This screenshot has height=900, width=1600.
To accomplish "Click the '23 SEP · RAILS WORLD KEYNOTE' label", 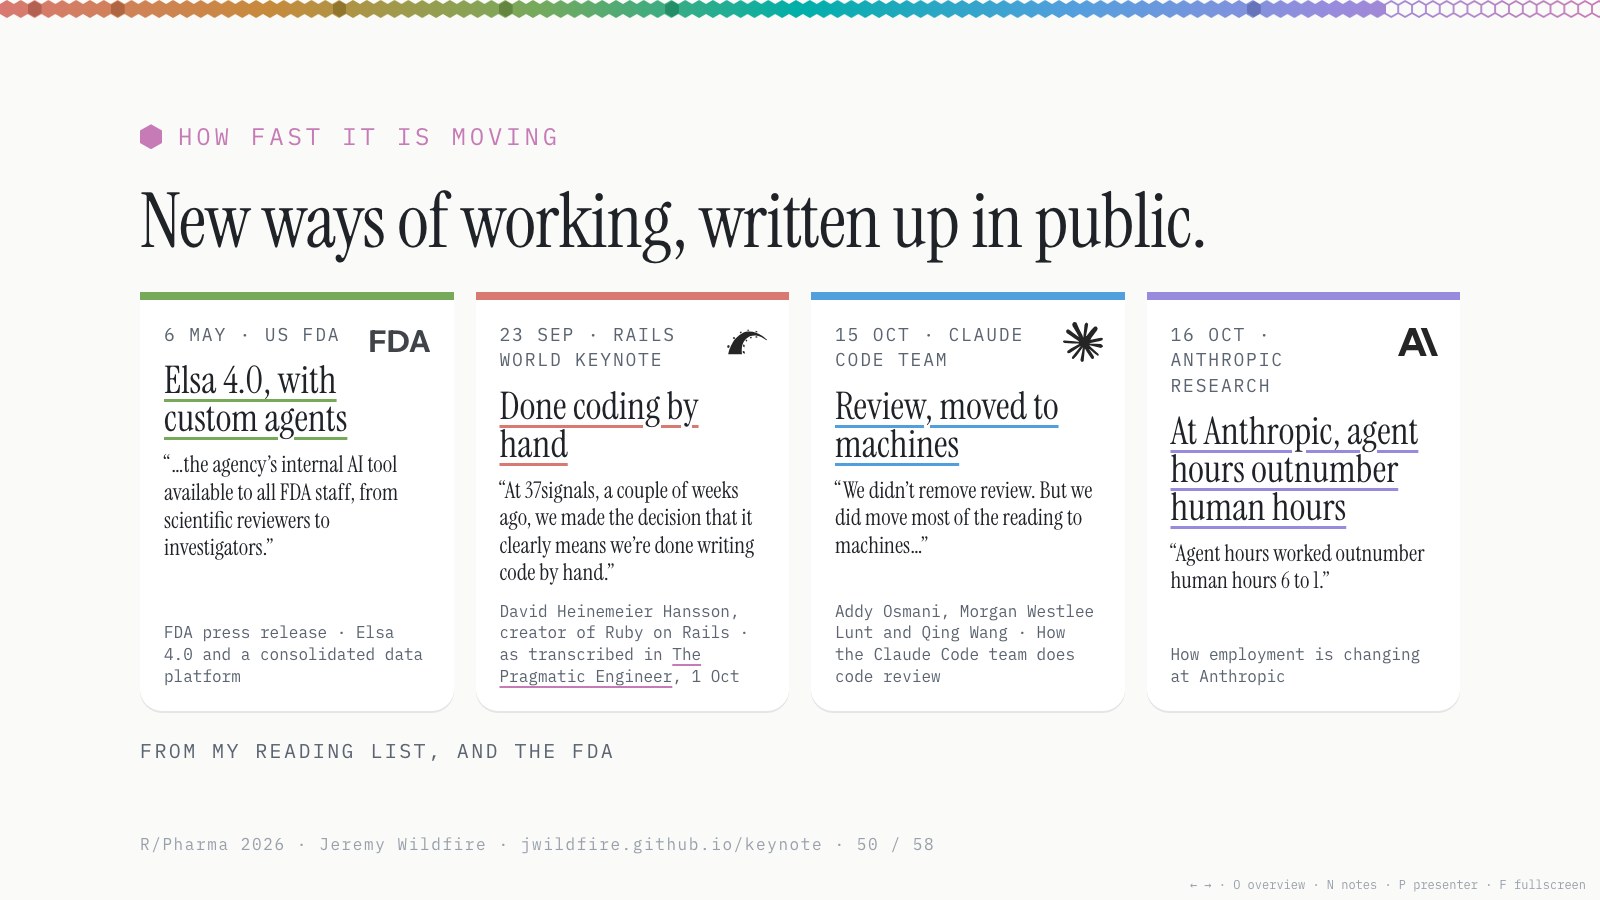I will click(588, 347).
